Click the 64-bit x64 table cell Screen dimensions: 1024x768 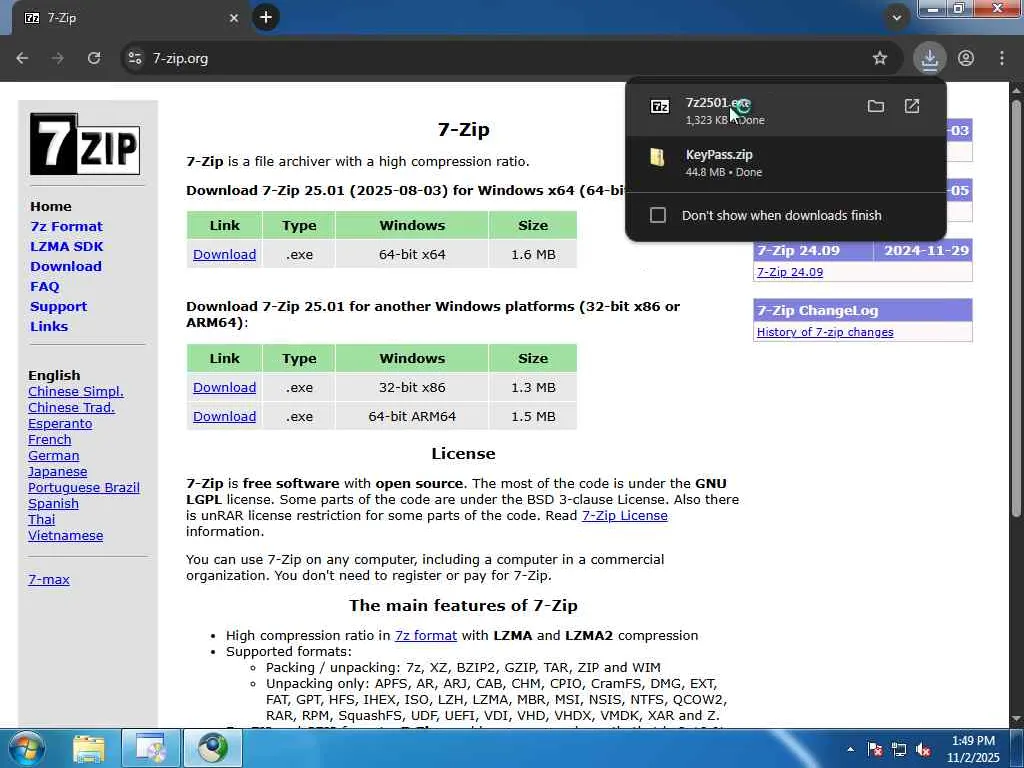[x=412, y=255]
